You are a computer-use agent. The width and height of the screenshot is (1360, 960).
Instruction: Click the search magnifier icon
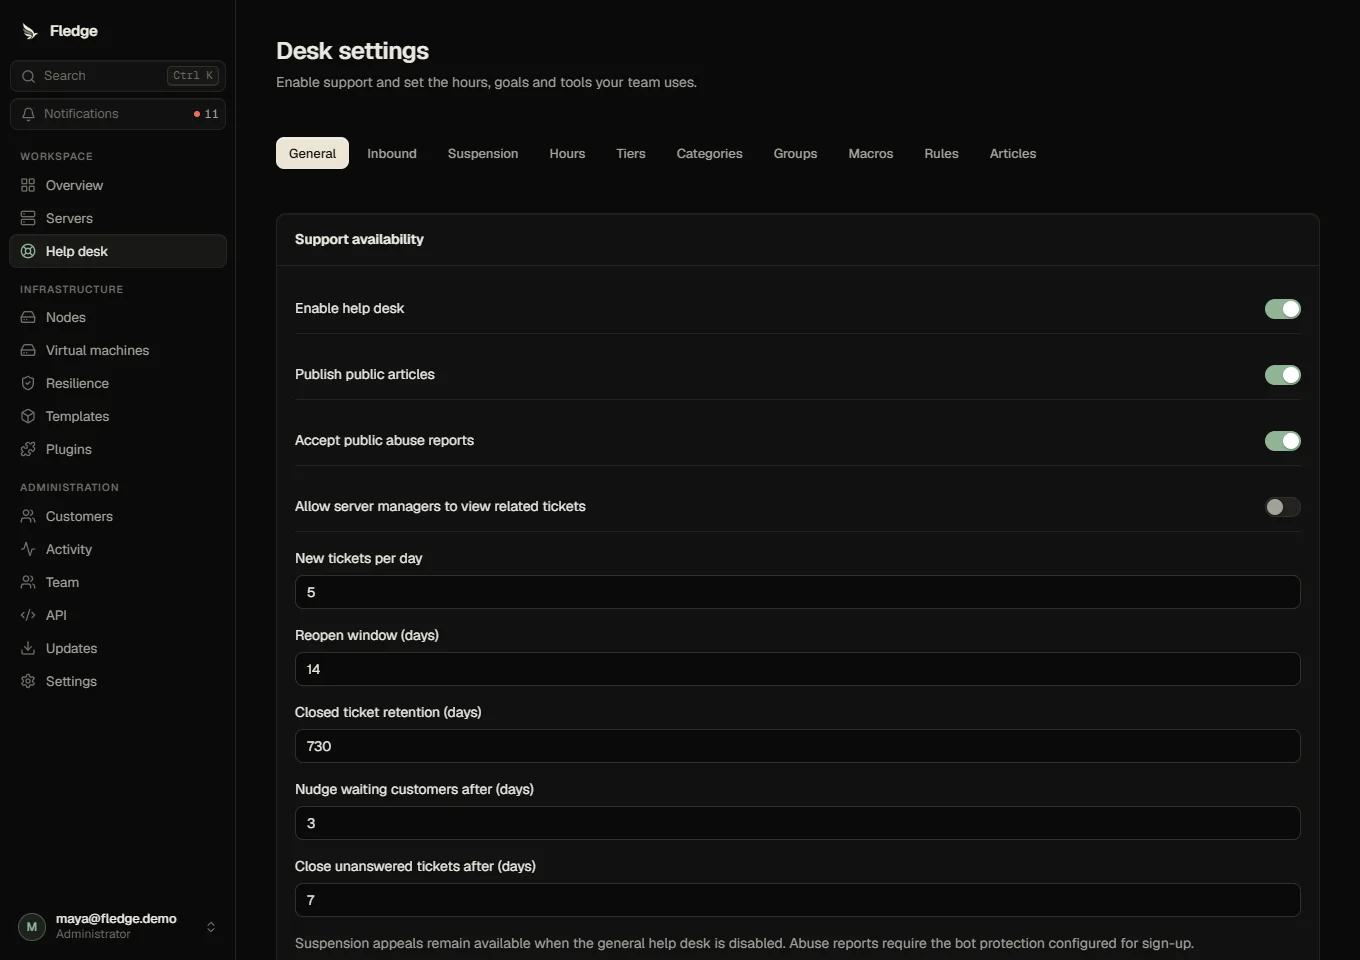click(x=28, y=76)
